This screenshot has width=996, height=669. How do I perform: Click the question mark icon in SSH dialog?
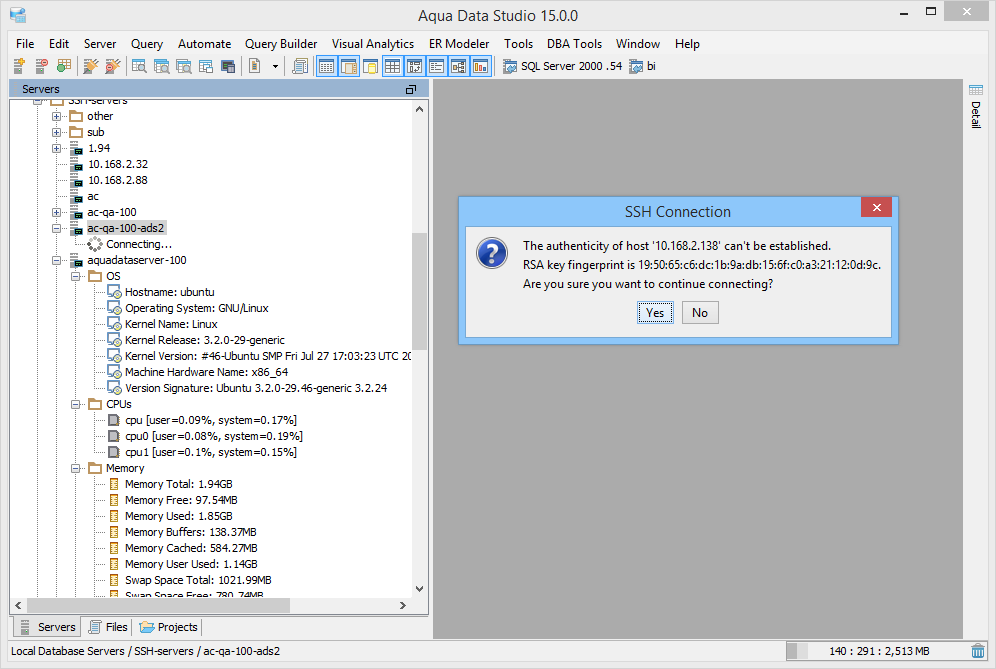pyautogui.click(x=492, y=253)
